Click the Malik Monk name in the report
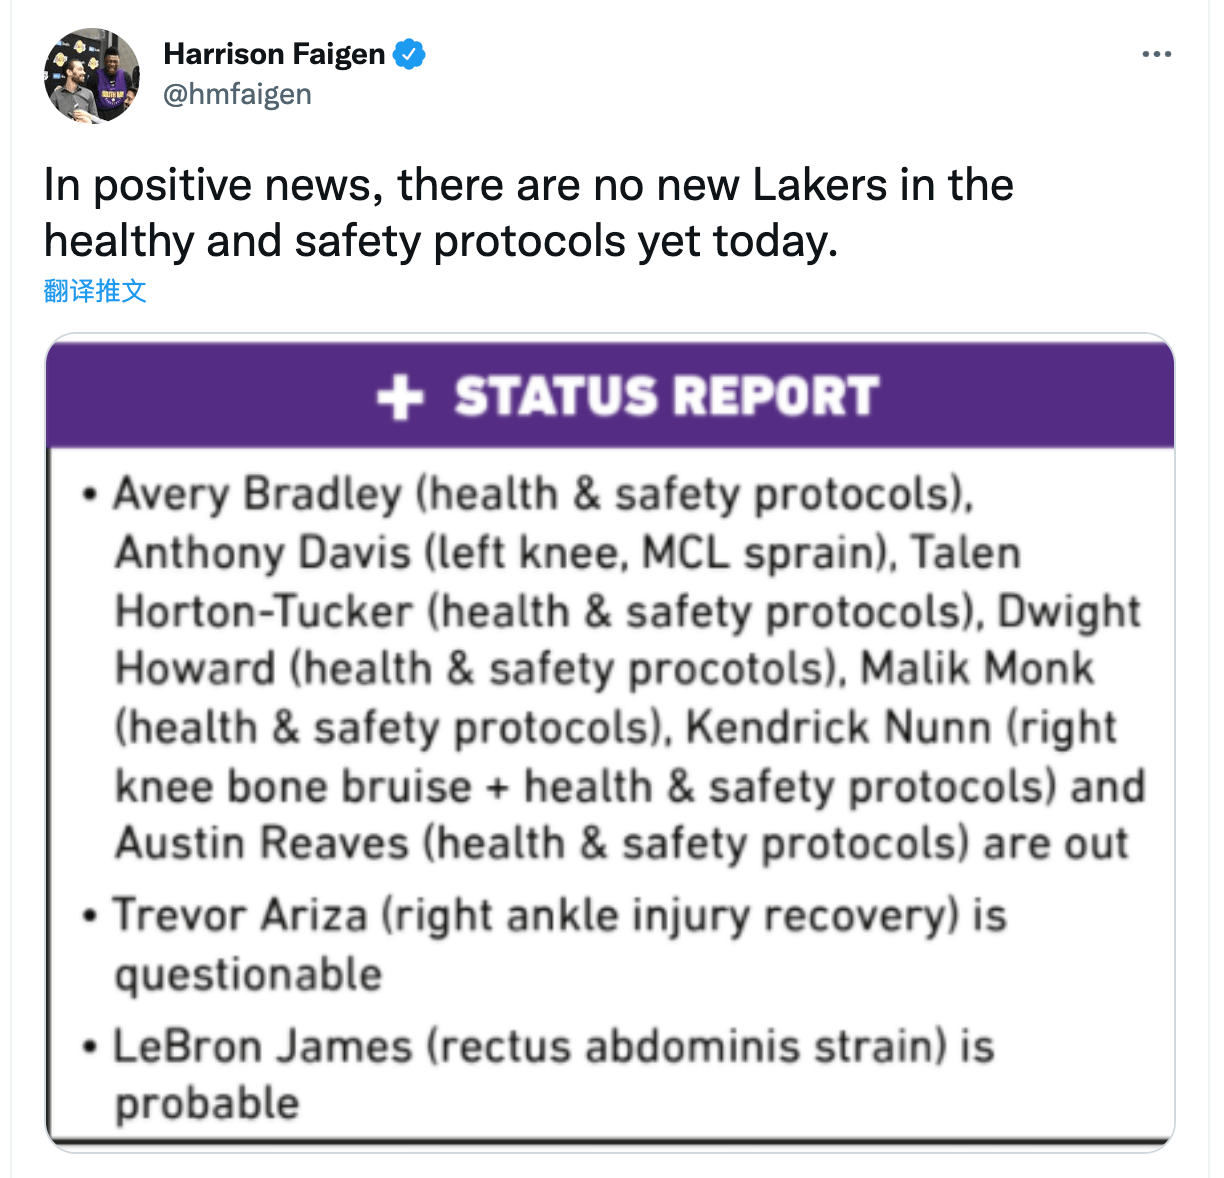1224x1178 pixels. pyautogui.click(x=977, y=668)
